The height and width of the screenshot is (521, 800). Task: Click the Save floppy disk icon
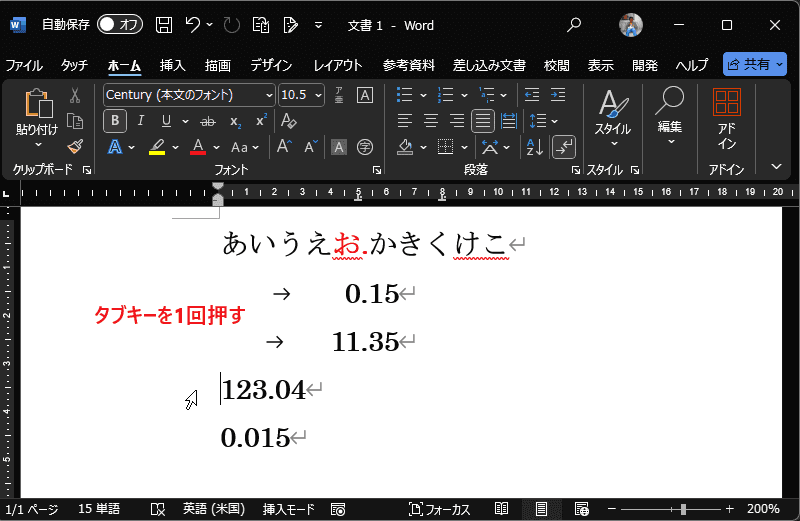tap(165, 25)
